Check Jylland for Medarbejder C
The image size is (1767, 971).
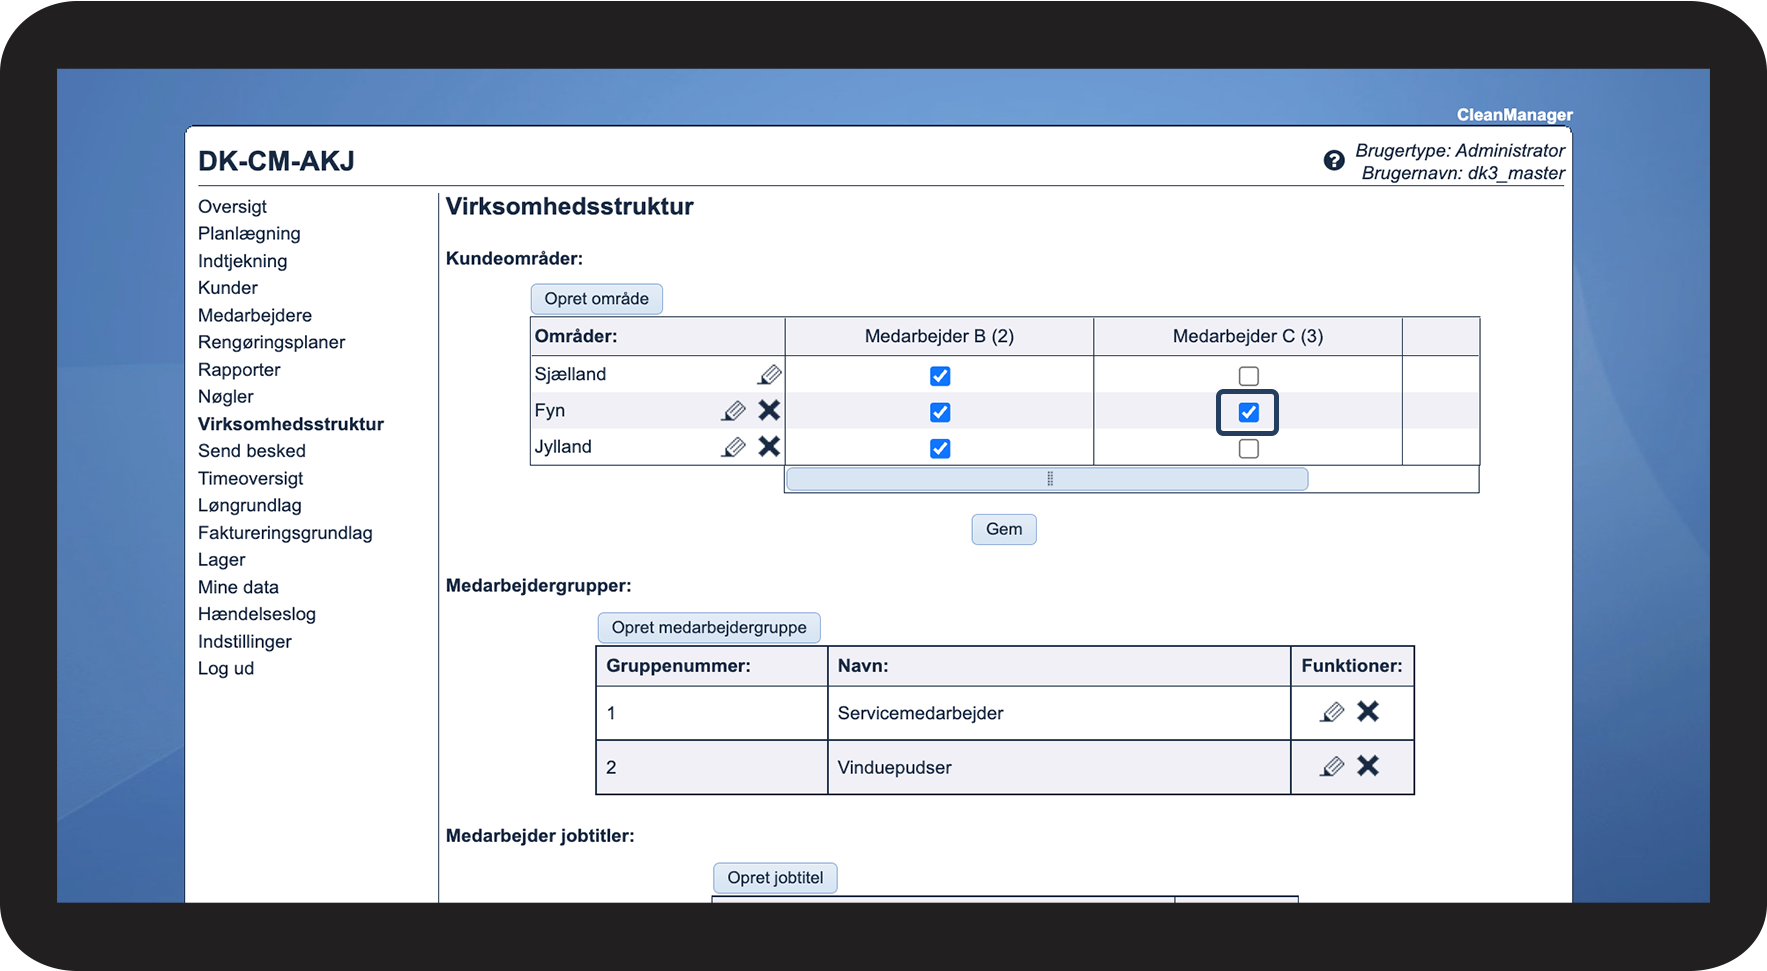[x=1248, y=449]
